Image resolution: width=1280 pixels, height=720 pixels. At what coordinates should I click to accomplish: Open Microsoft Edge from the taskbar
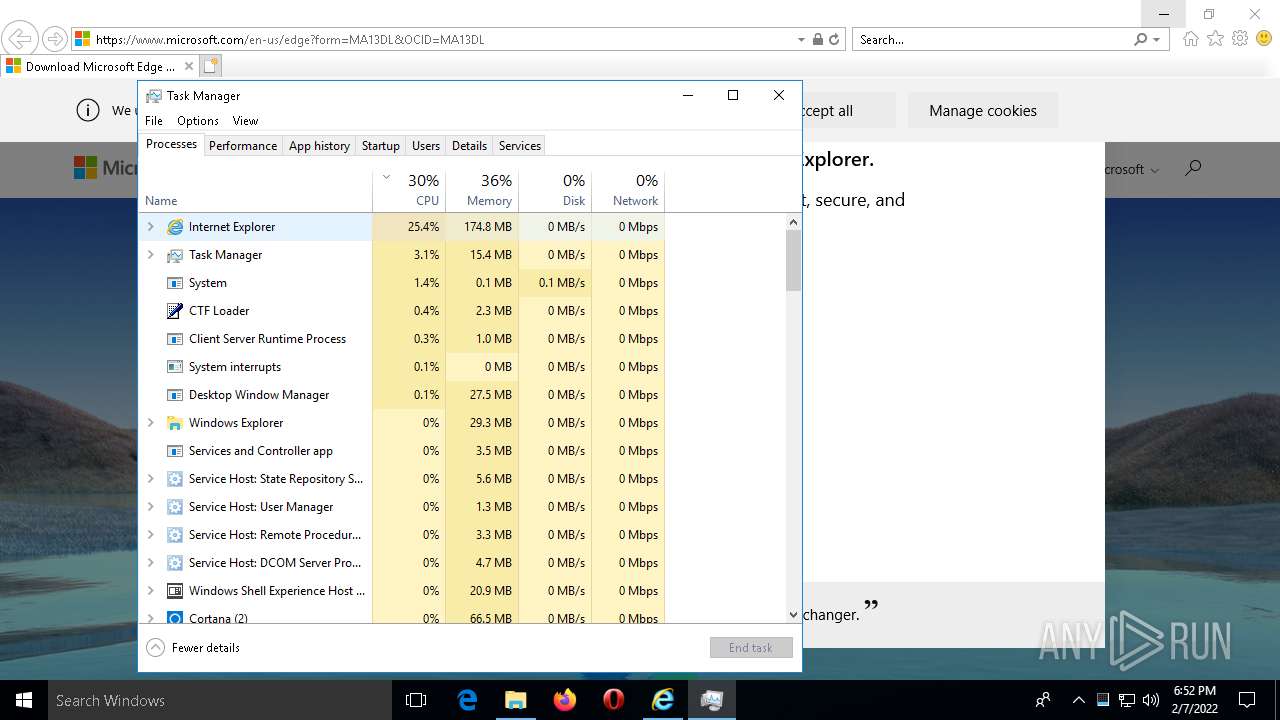click(467, 700)
